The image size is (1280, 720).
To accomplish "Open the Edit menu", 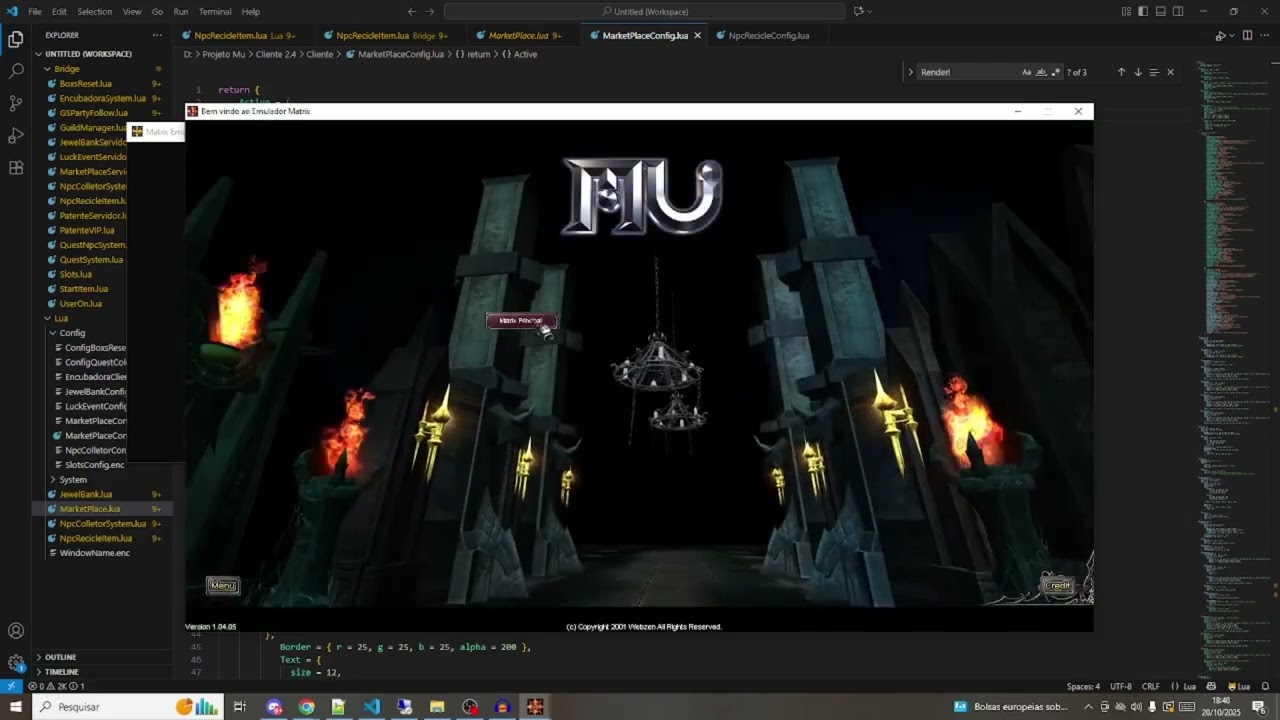I will (59, 12).
